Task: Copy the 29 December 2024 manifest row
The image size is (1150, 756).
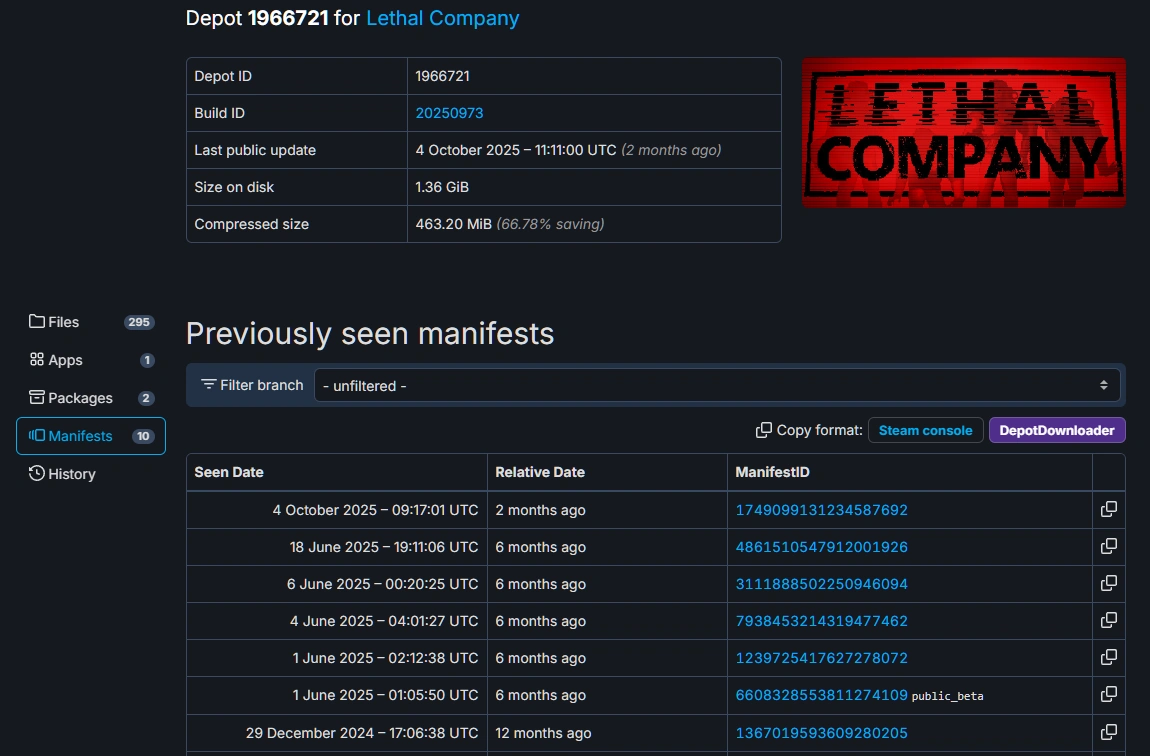Action: (1108, 731)
